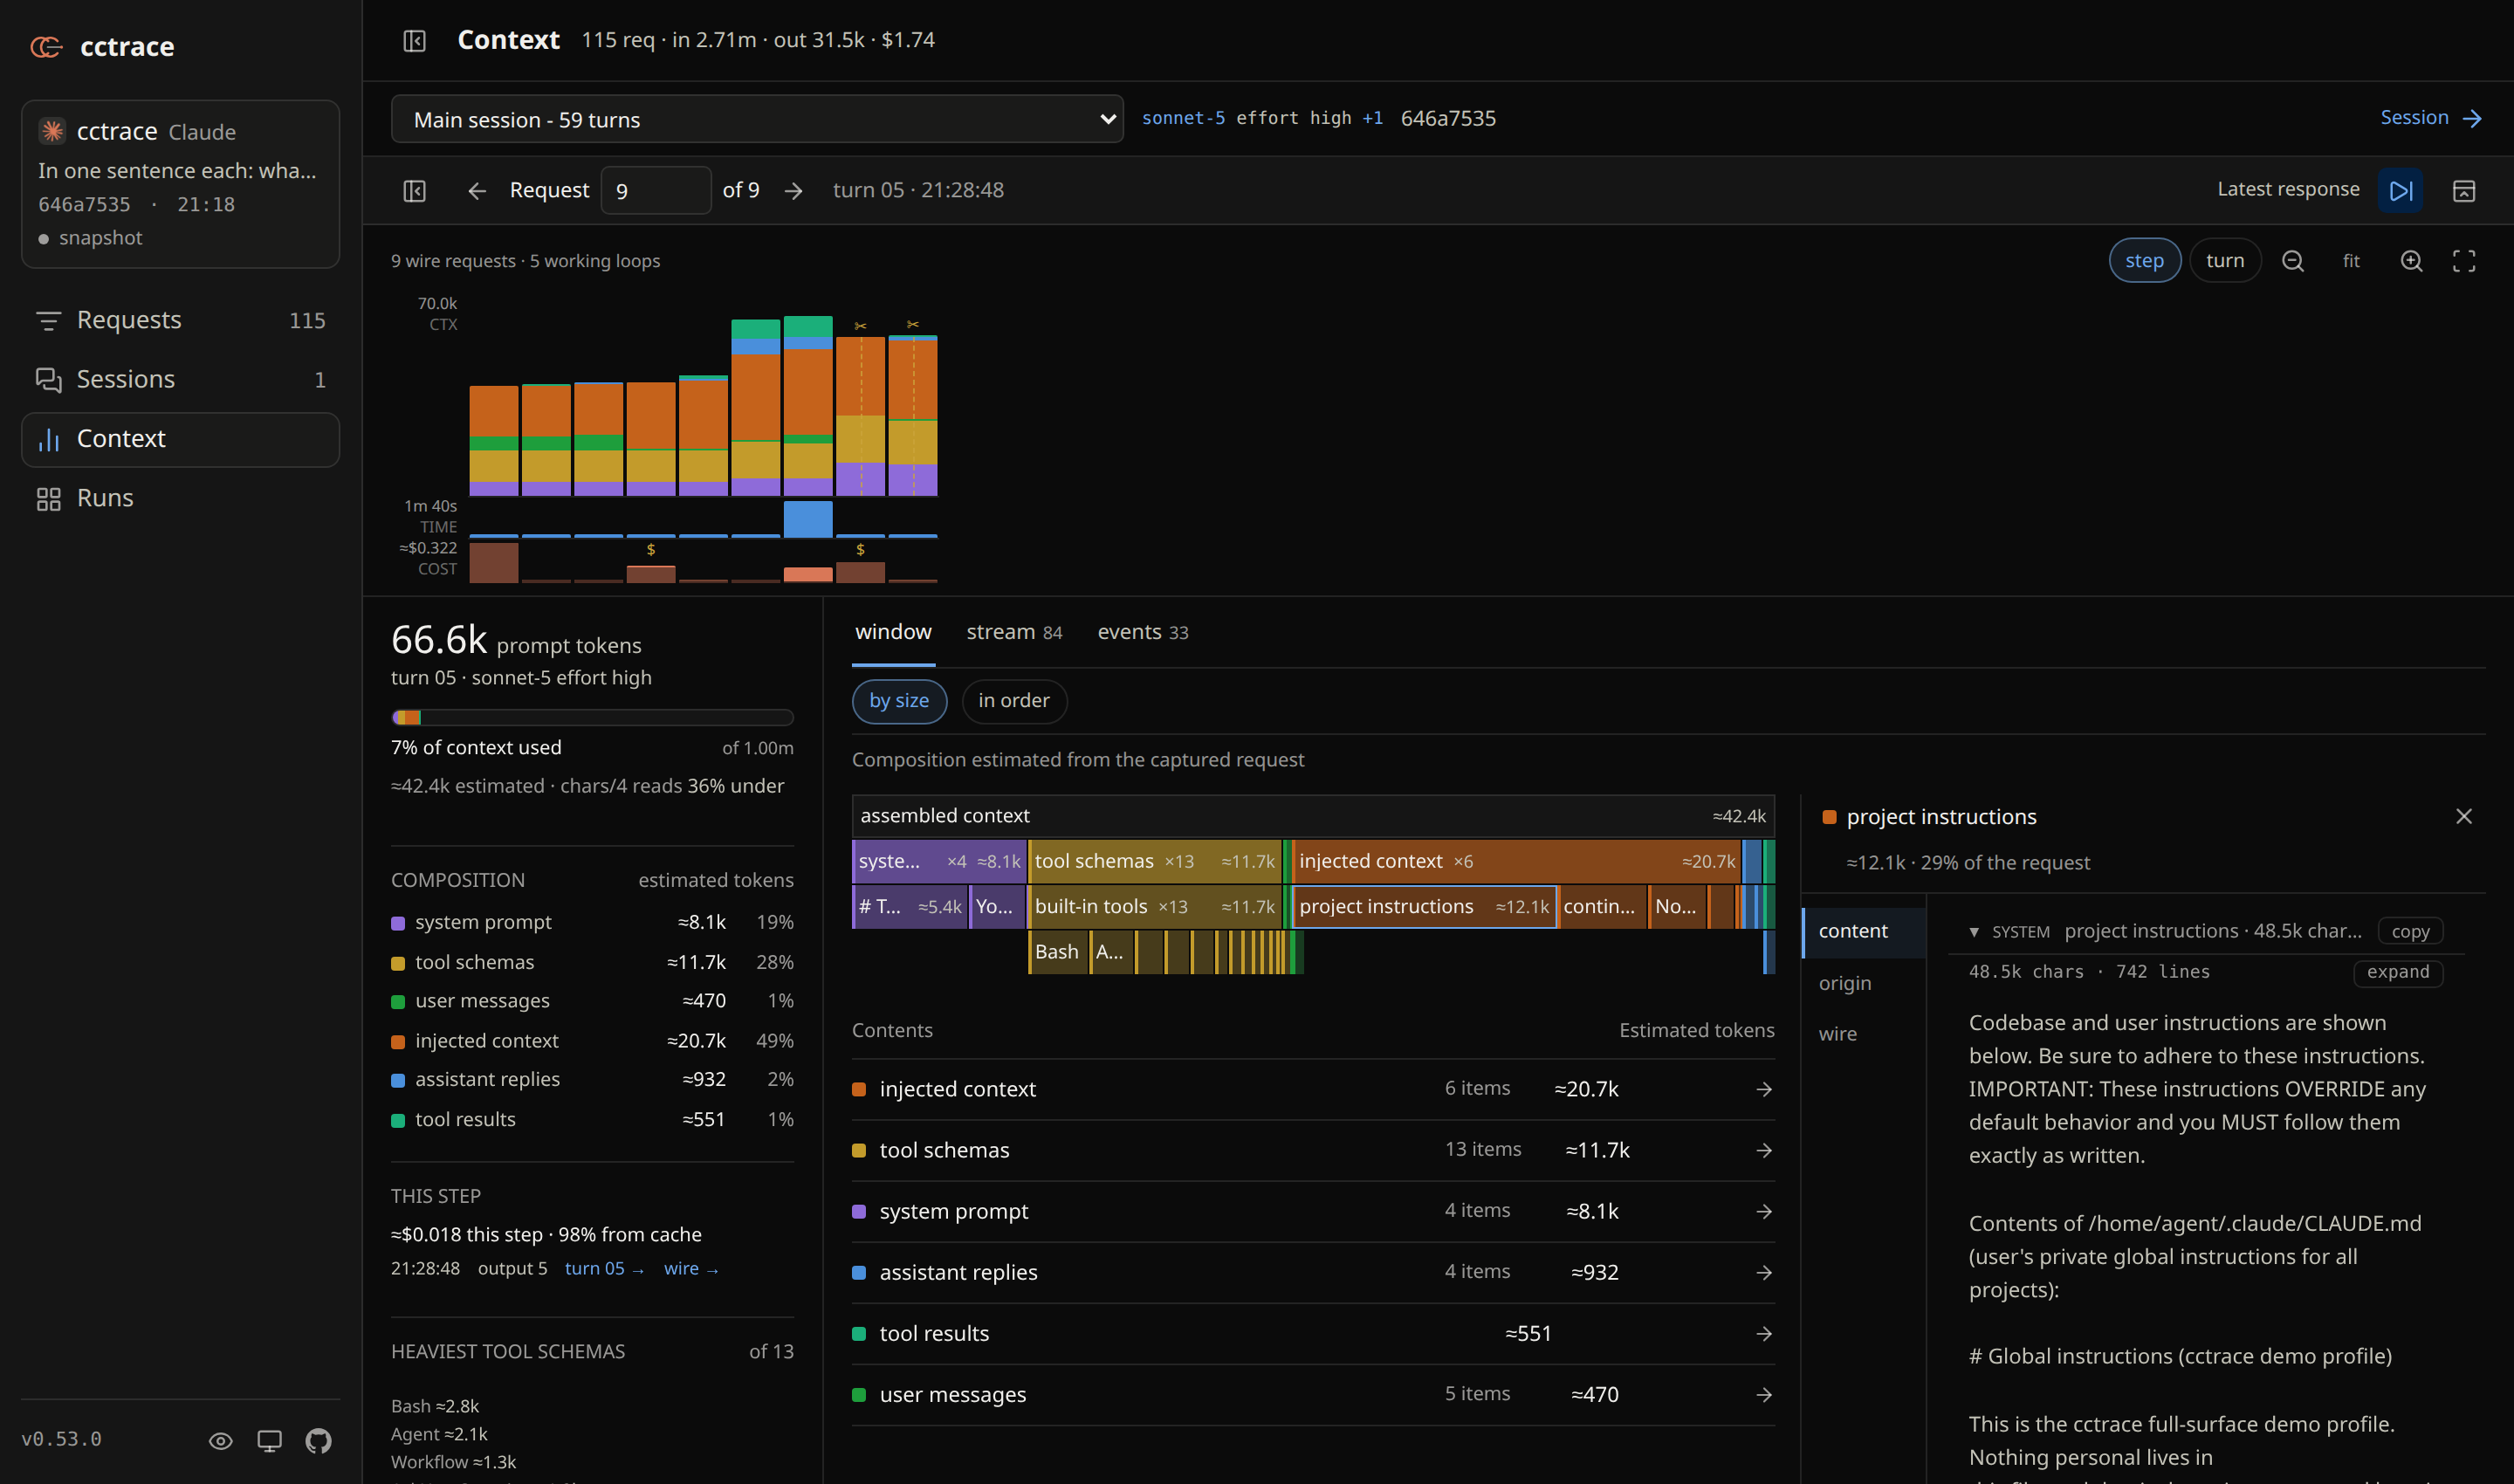2514x1484 pixels.
Task: Switch chart to turn mode
Action: (2225, 261)
